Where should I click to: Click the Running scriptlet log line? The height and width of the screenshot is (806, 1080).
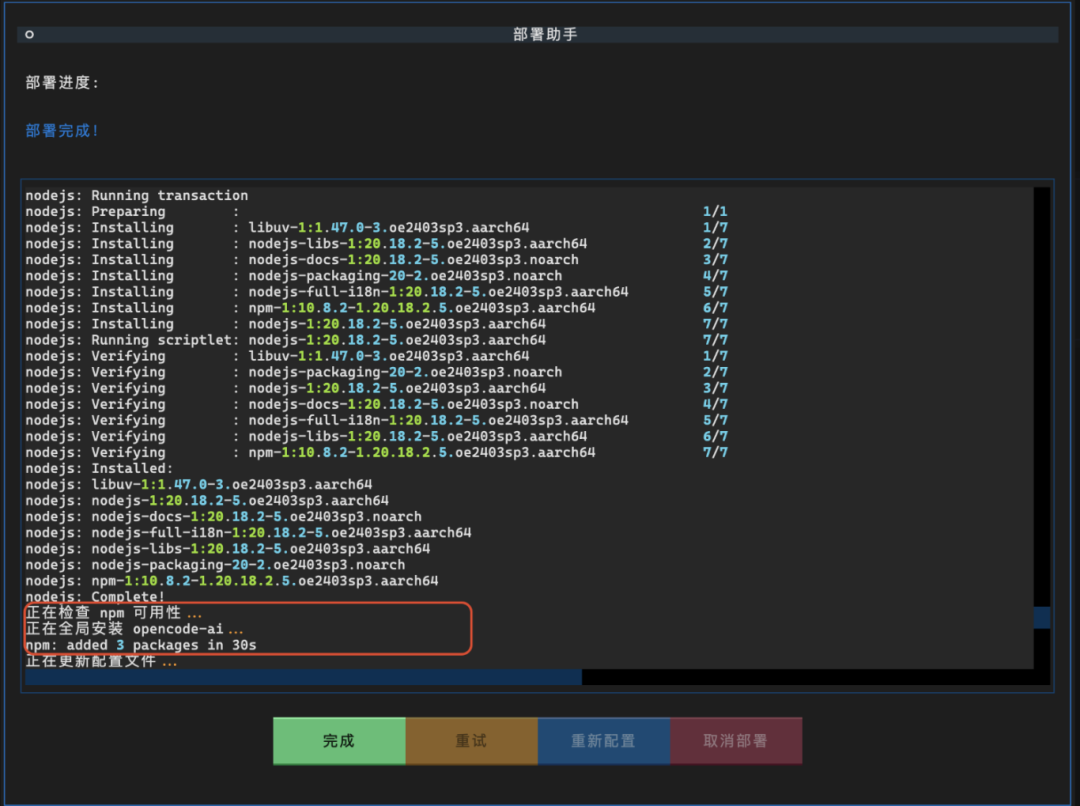coord(376,340)
